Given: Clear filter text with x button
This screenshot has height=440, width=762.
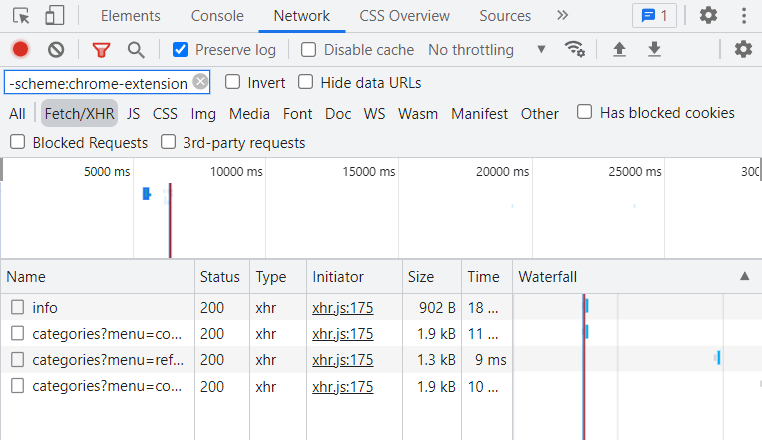Looking at the screenshot, I should [x=200, y=81].
